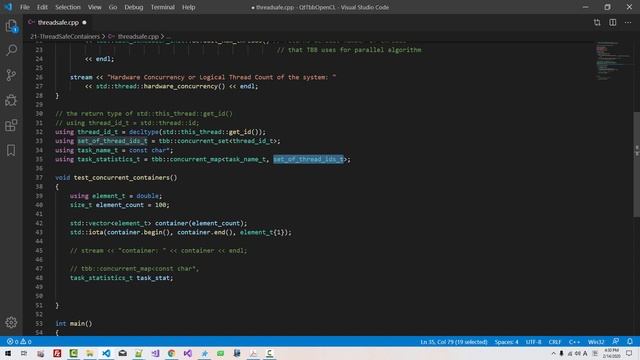Open the File menu
Viewport: 640px width, 360px height.
coord(24,7)
